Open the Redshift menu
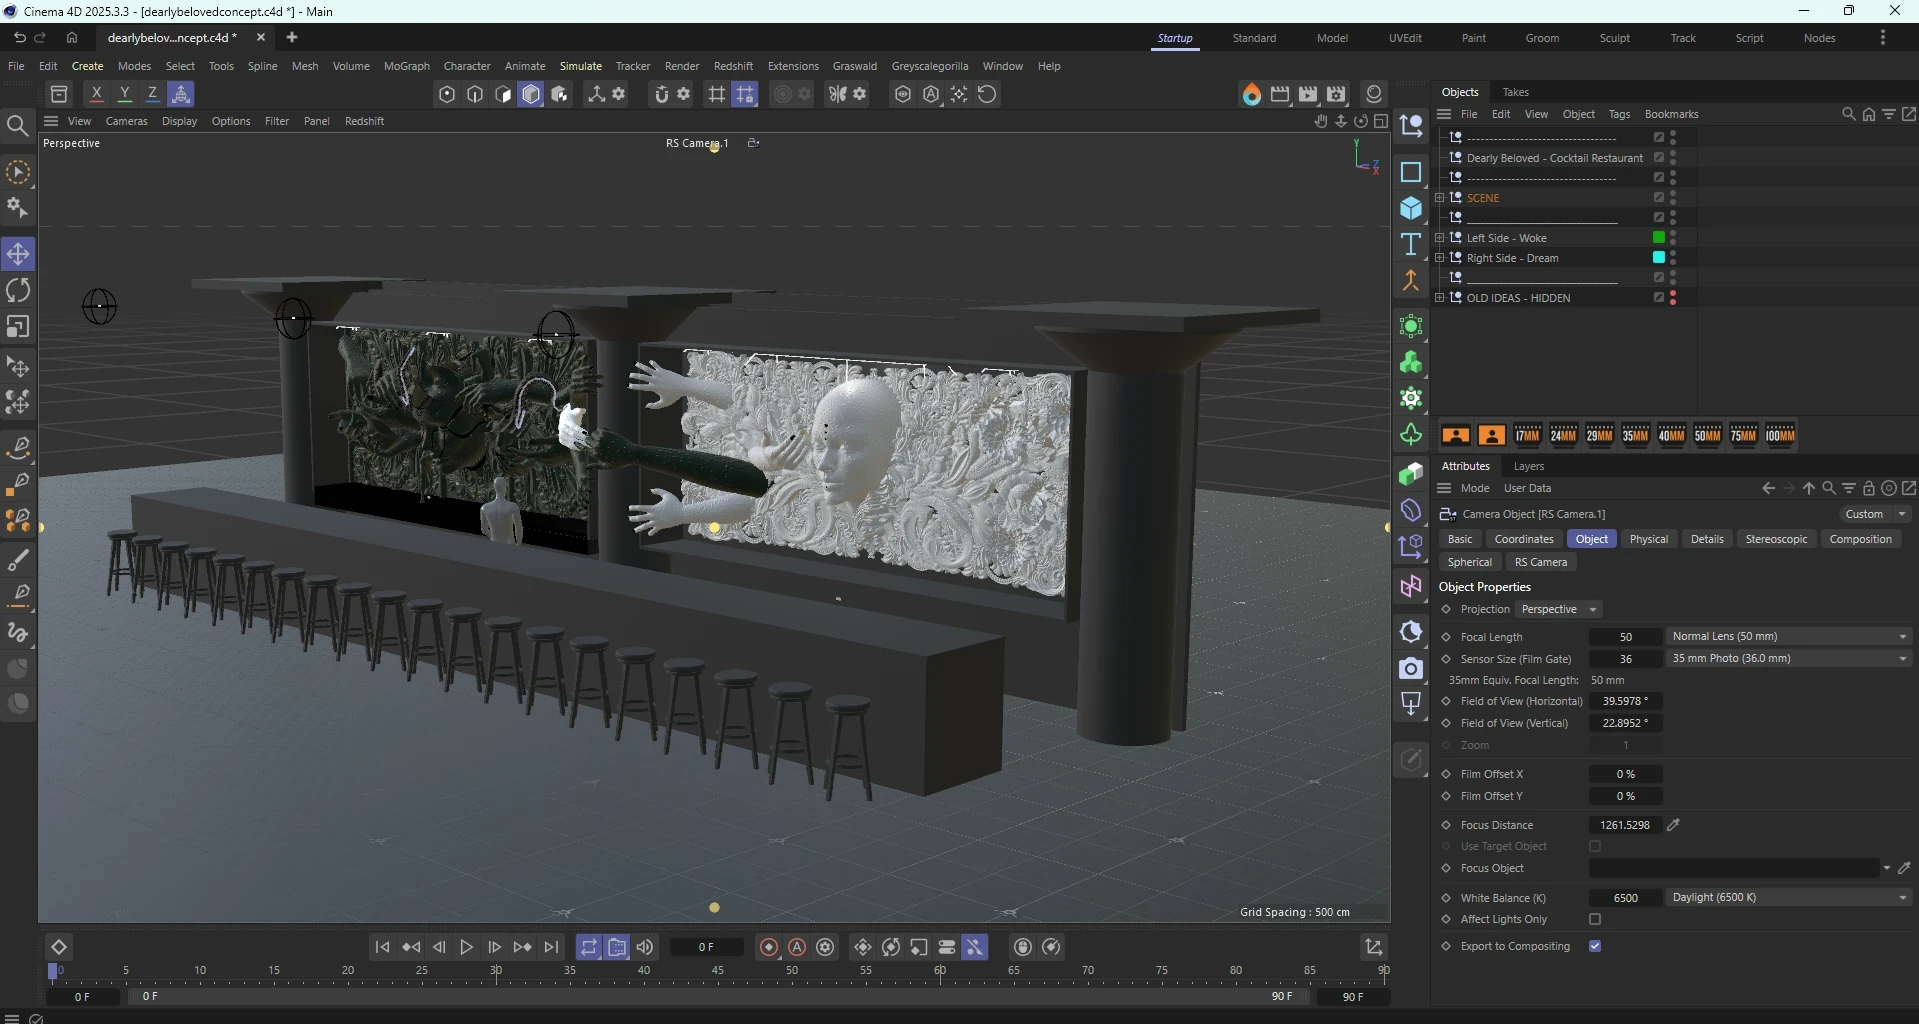The image size is (1919, 1024). (733, 66)
